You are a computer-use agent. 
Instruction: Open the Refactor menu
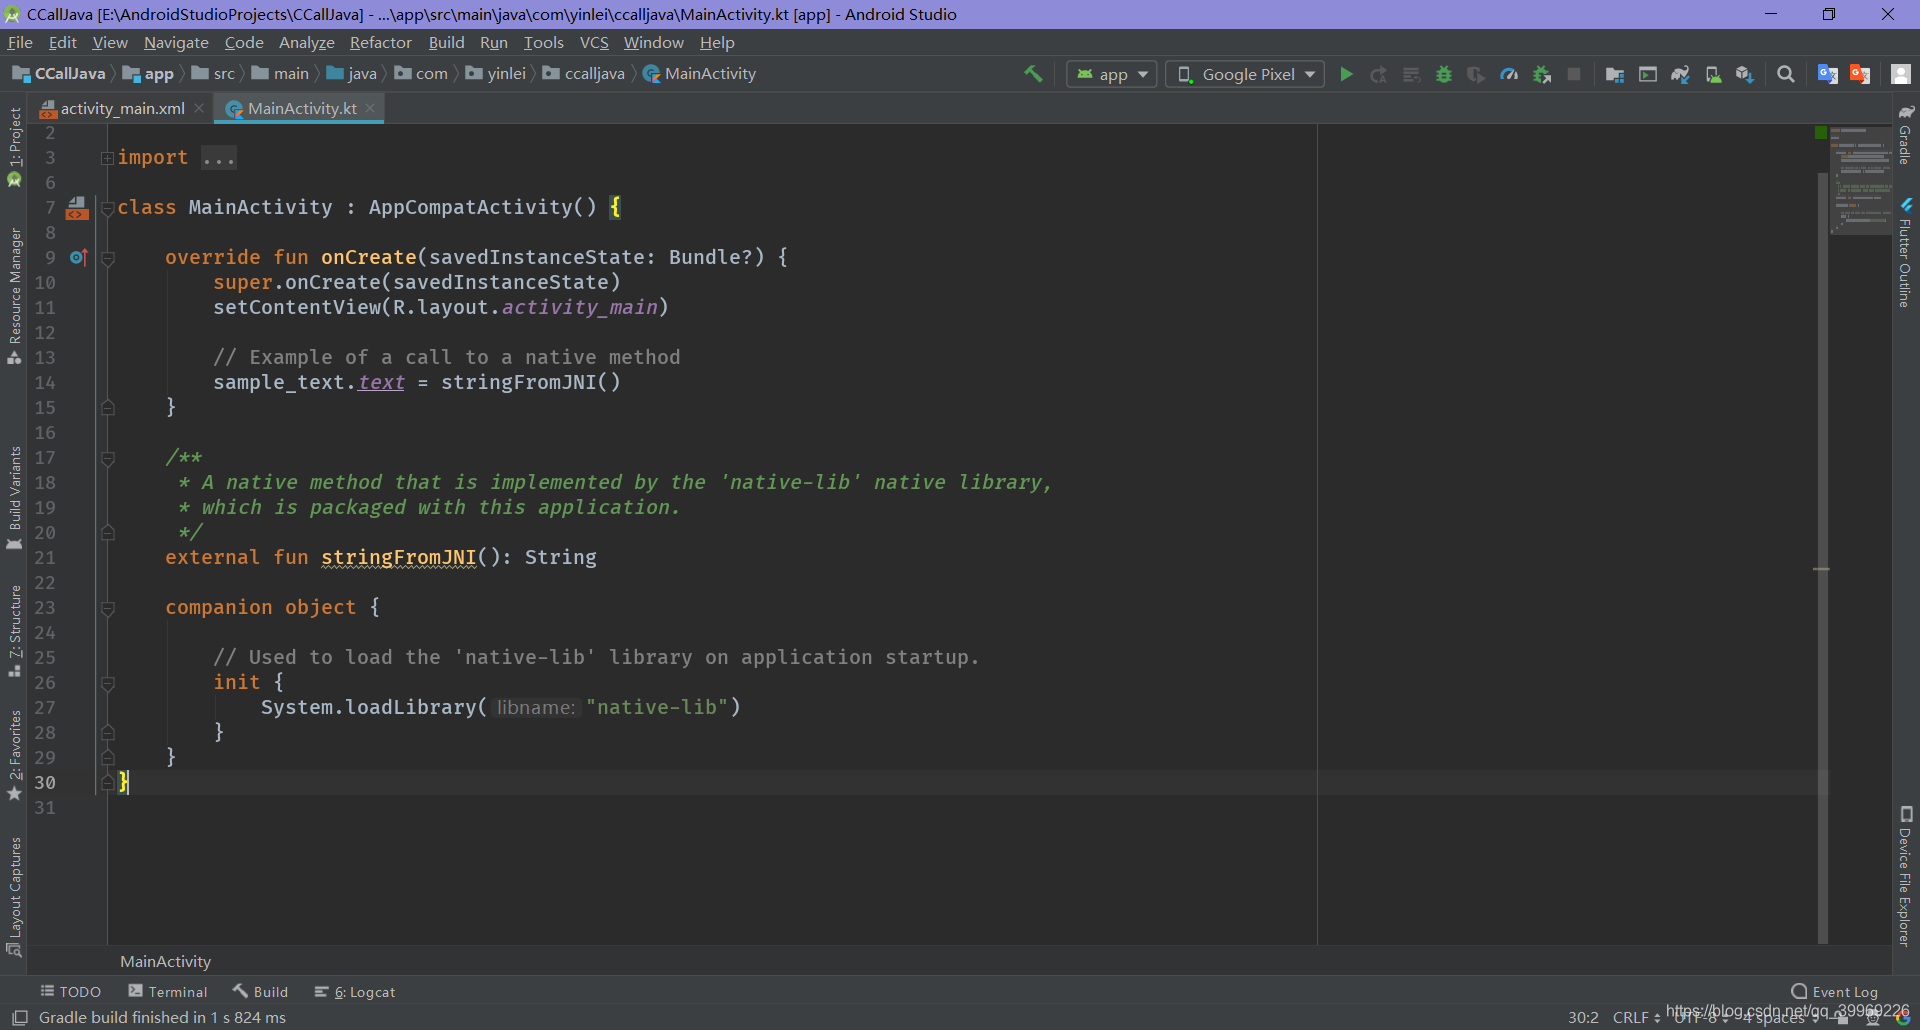pos(380,42)
